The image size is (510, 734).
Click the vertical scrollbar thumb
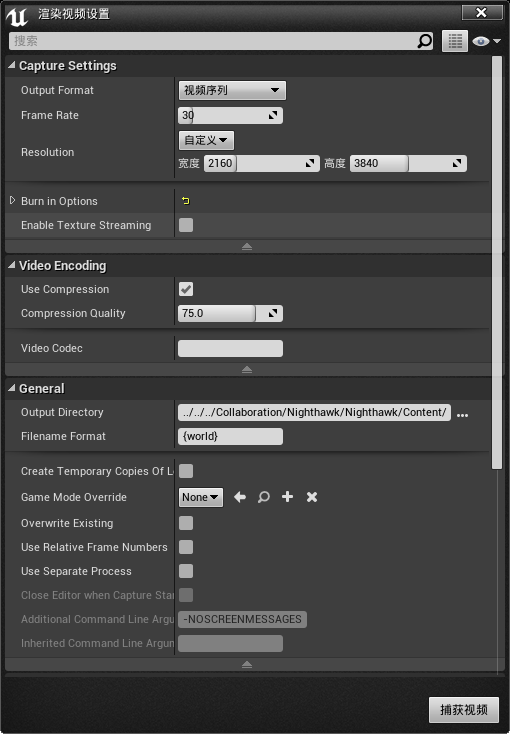(496, 262)
